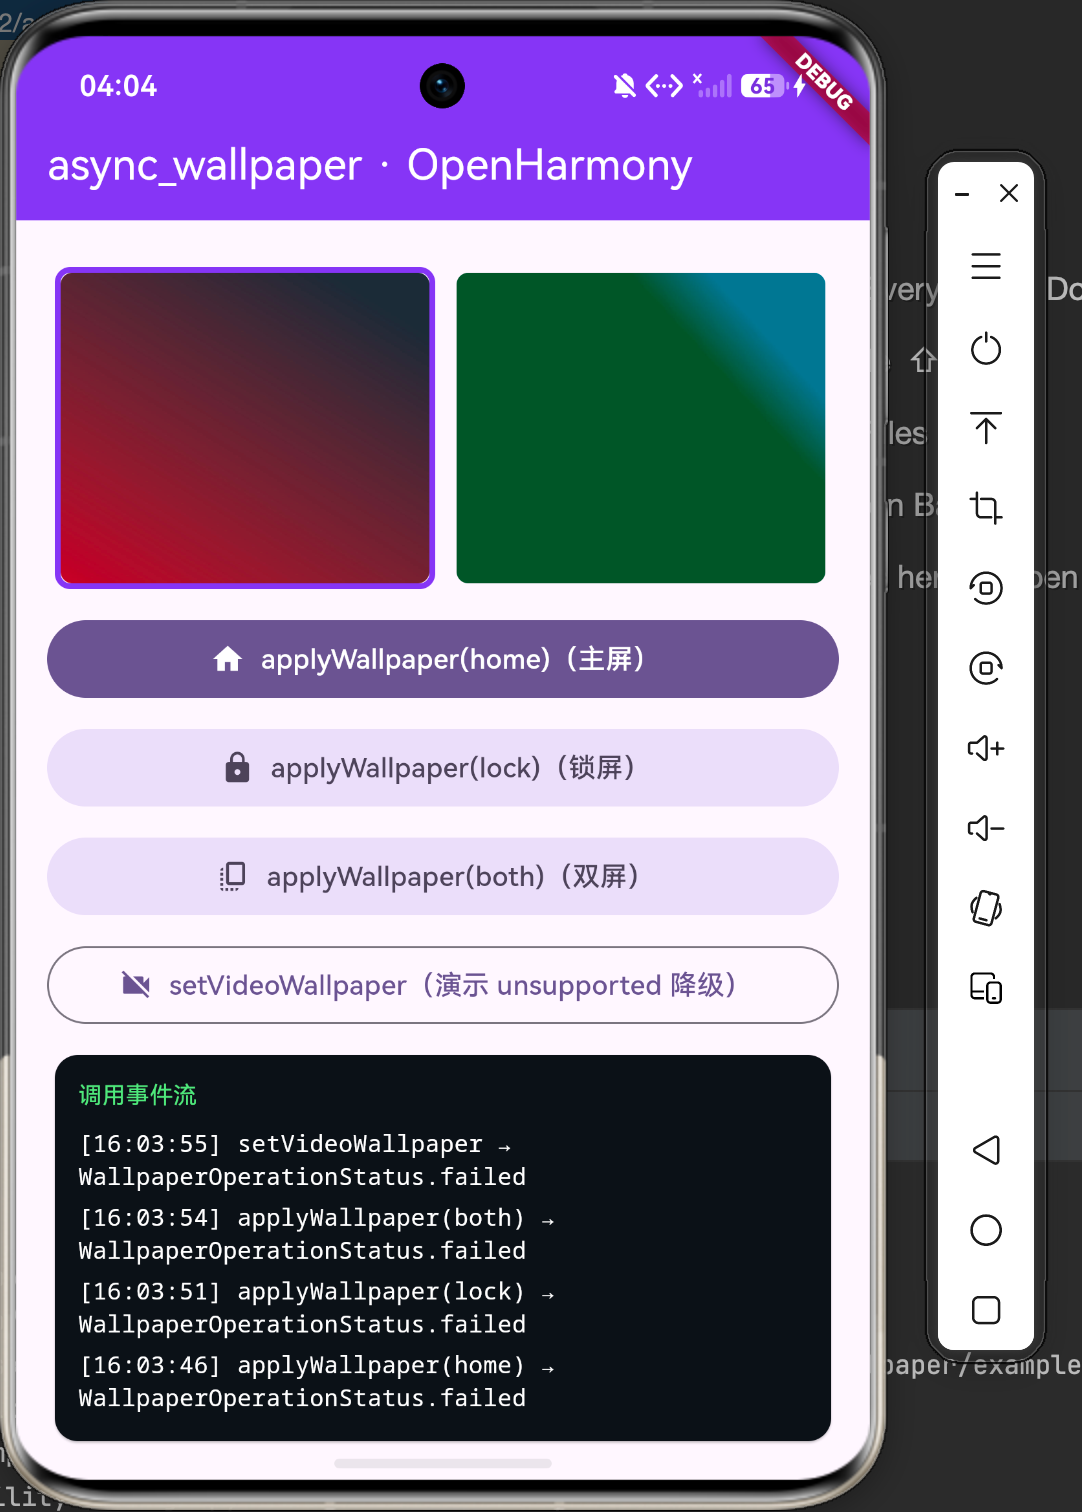Increase volume with the speaker plus icon
Viewport: 1082px width, 1512px height.
coord(986,748)
